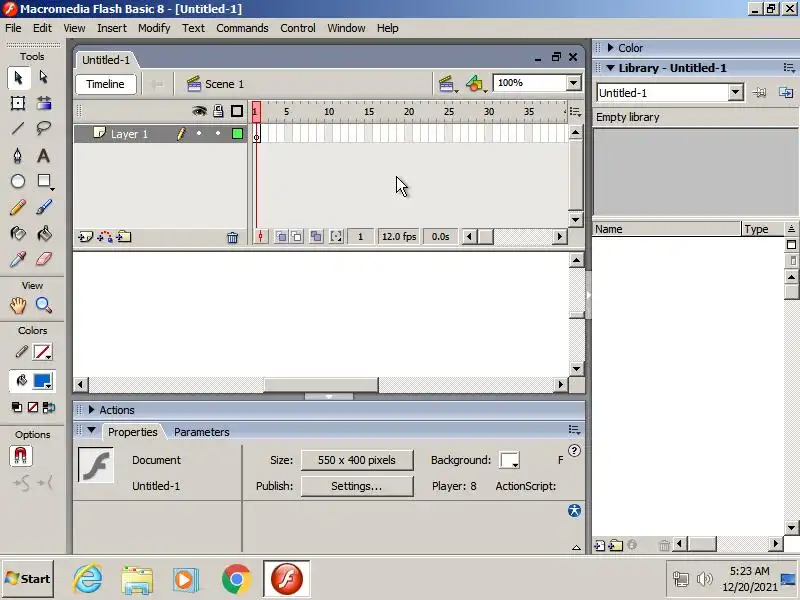Switch to the Parameters tab
The height and width of the screenshot is (600, 800).
point(202,432)
